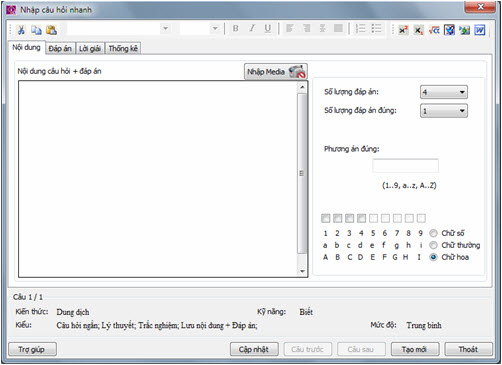The image size is (502, 365).
Task: Check the answer box above 4 / D
Action: coord(361,218)
